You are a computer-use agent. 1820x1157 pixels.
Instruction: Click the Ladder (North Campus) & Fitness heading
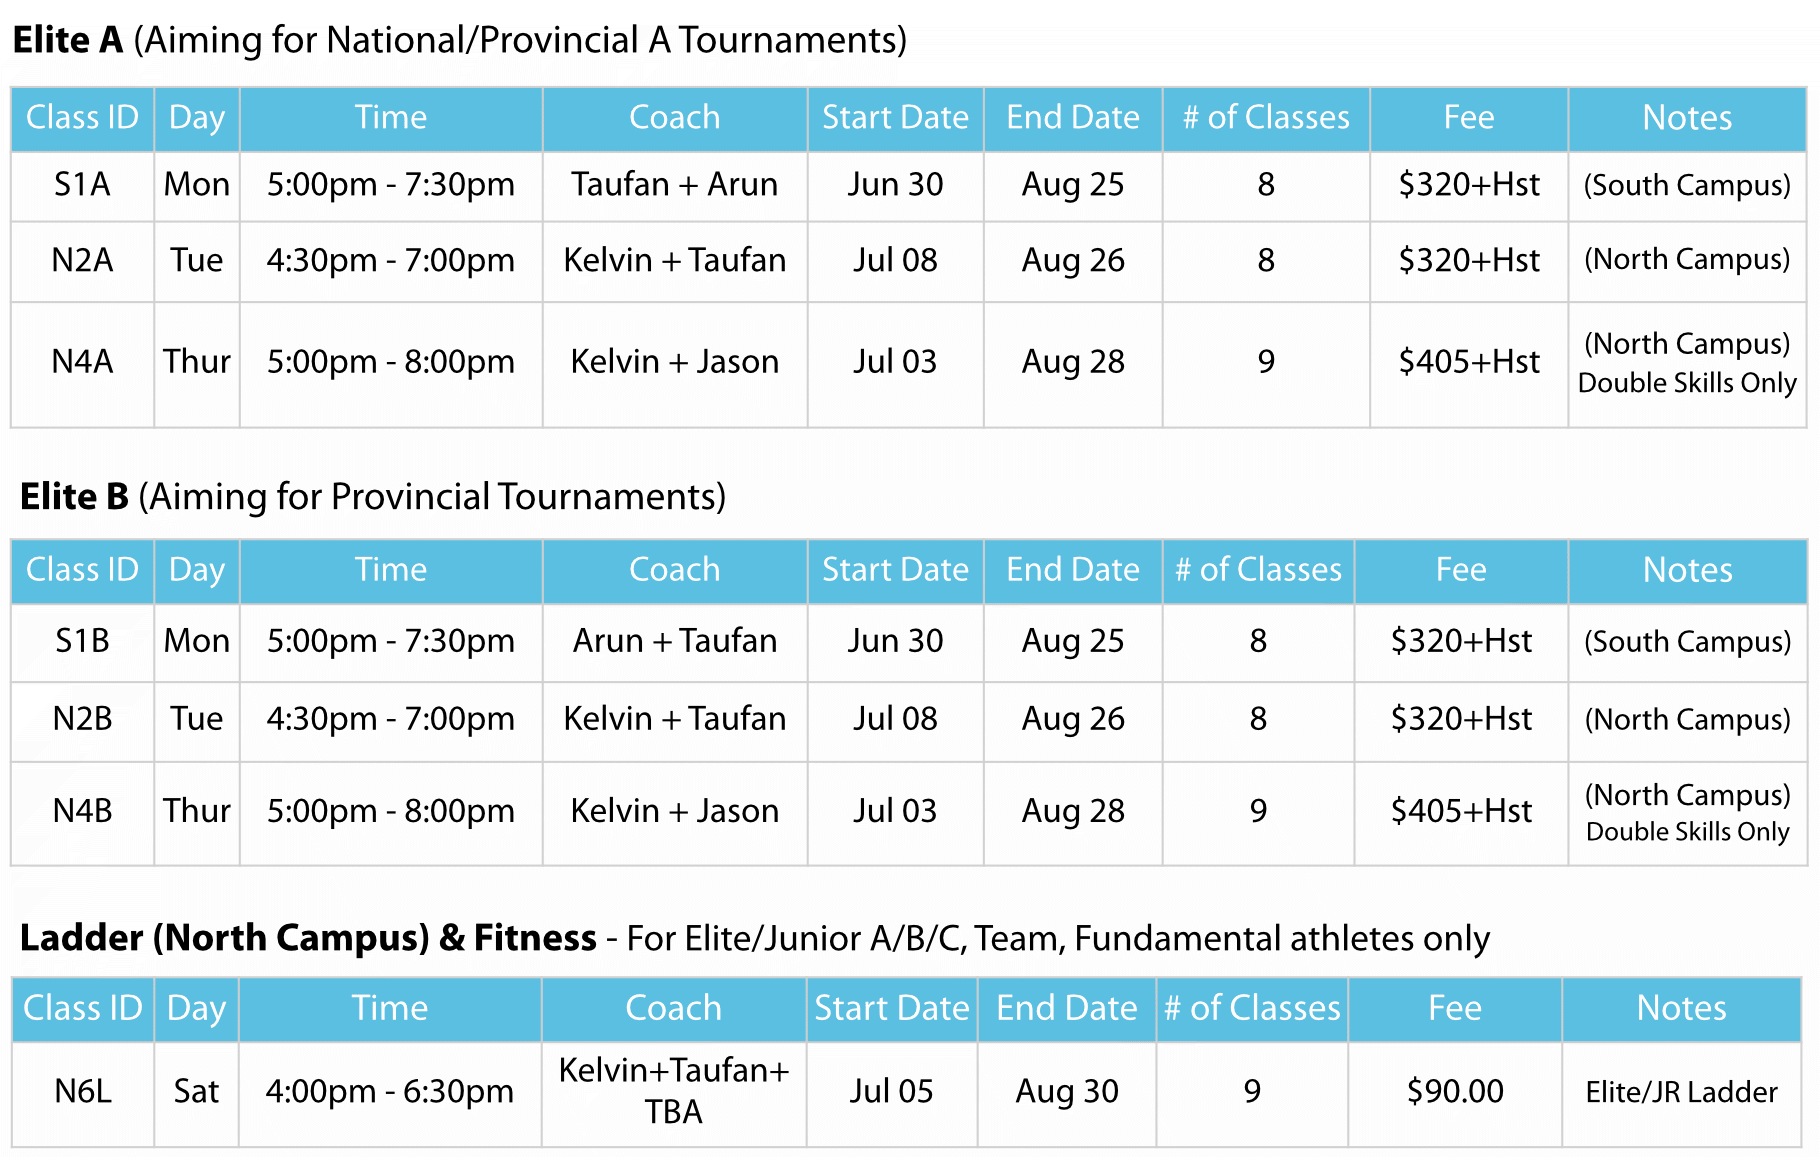pos(308,938)
